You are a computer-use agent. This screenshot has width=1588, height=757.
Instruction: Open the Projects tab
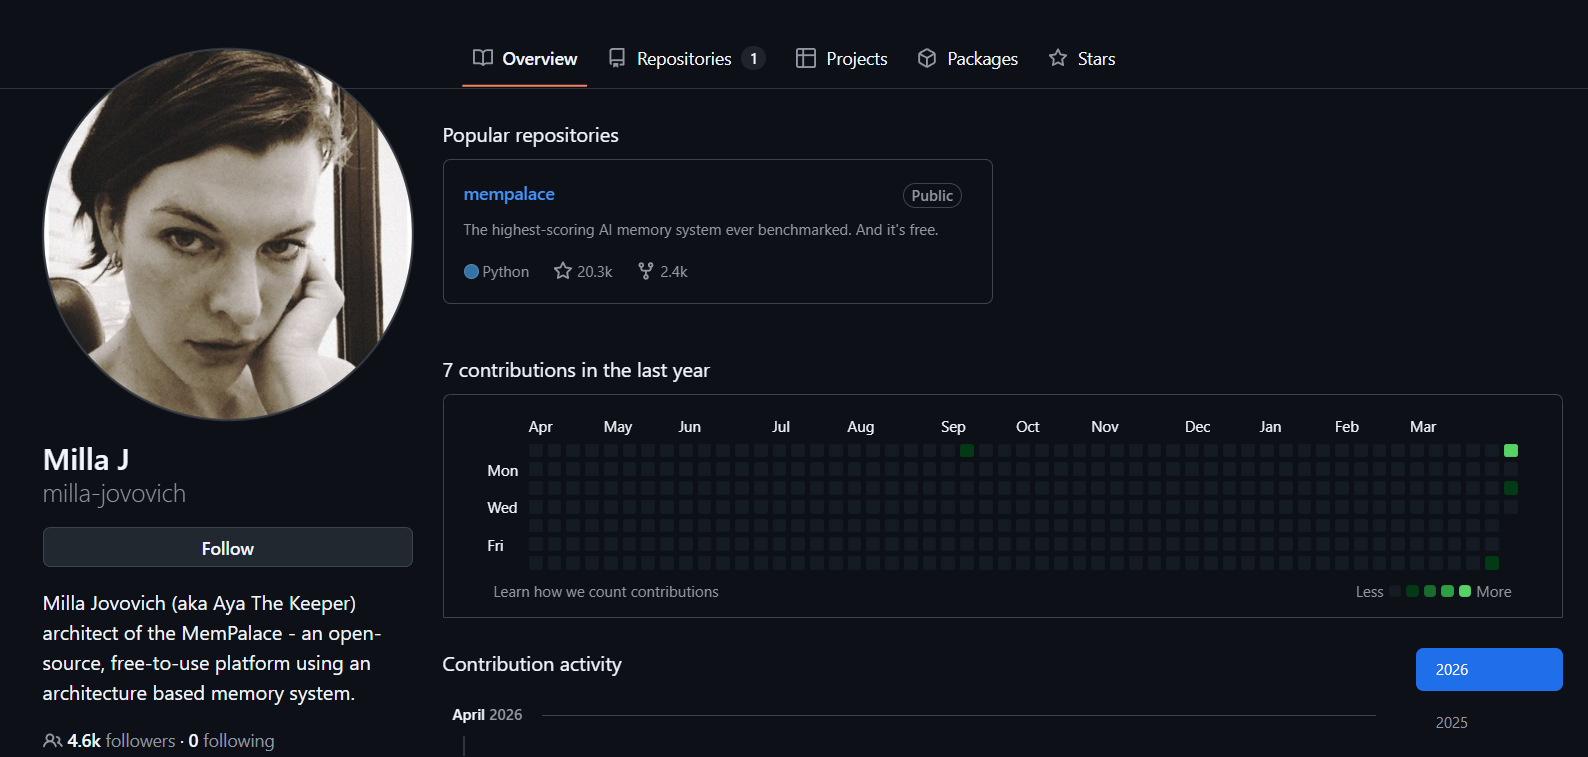[x=856, y=59]
